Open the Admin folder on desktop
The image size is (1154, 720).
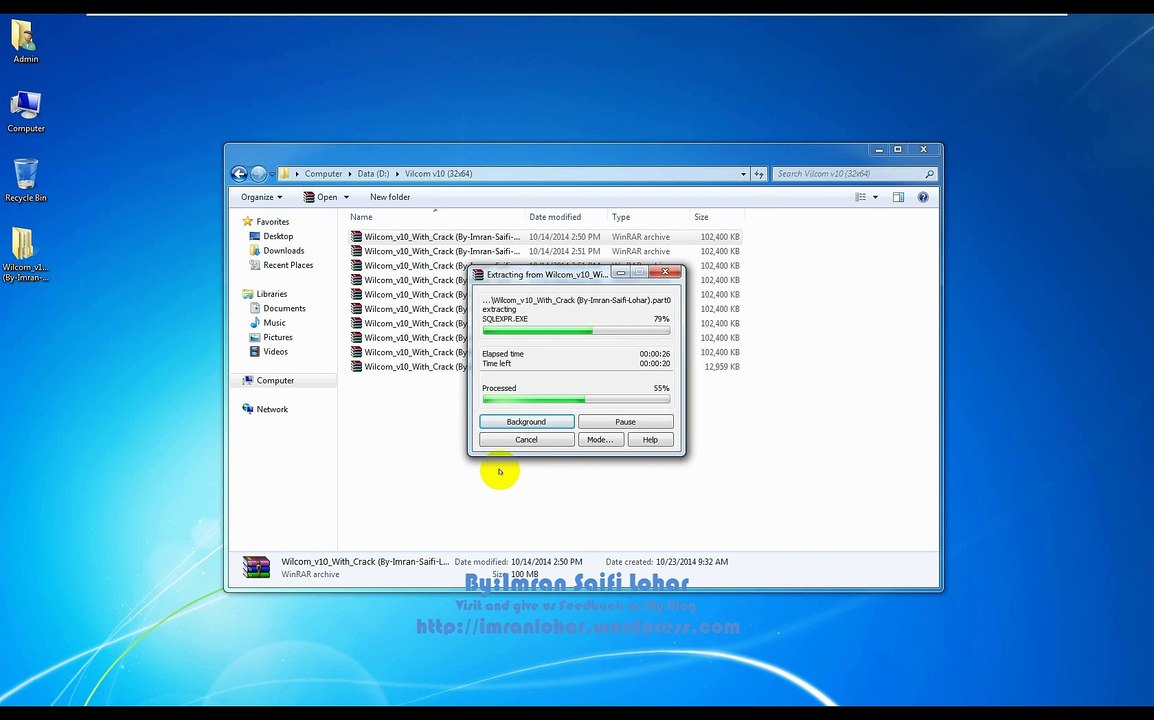[x=26, y=40]
